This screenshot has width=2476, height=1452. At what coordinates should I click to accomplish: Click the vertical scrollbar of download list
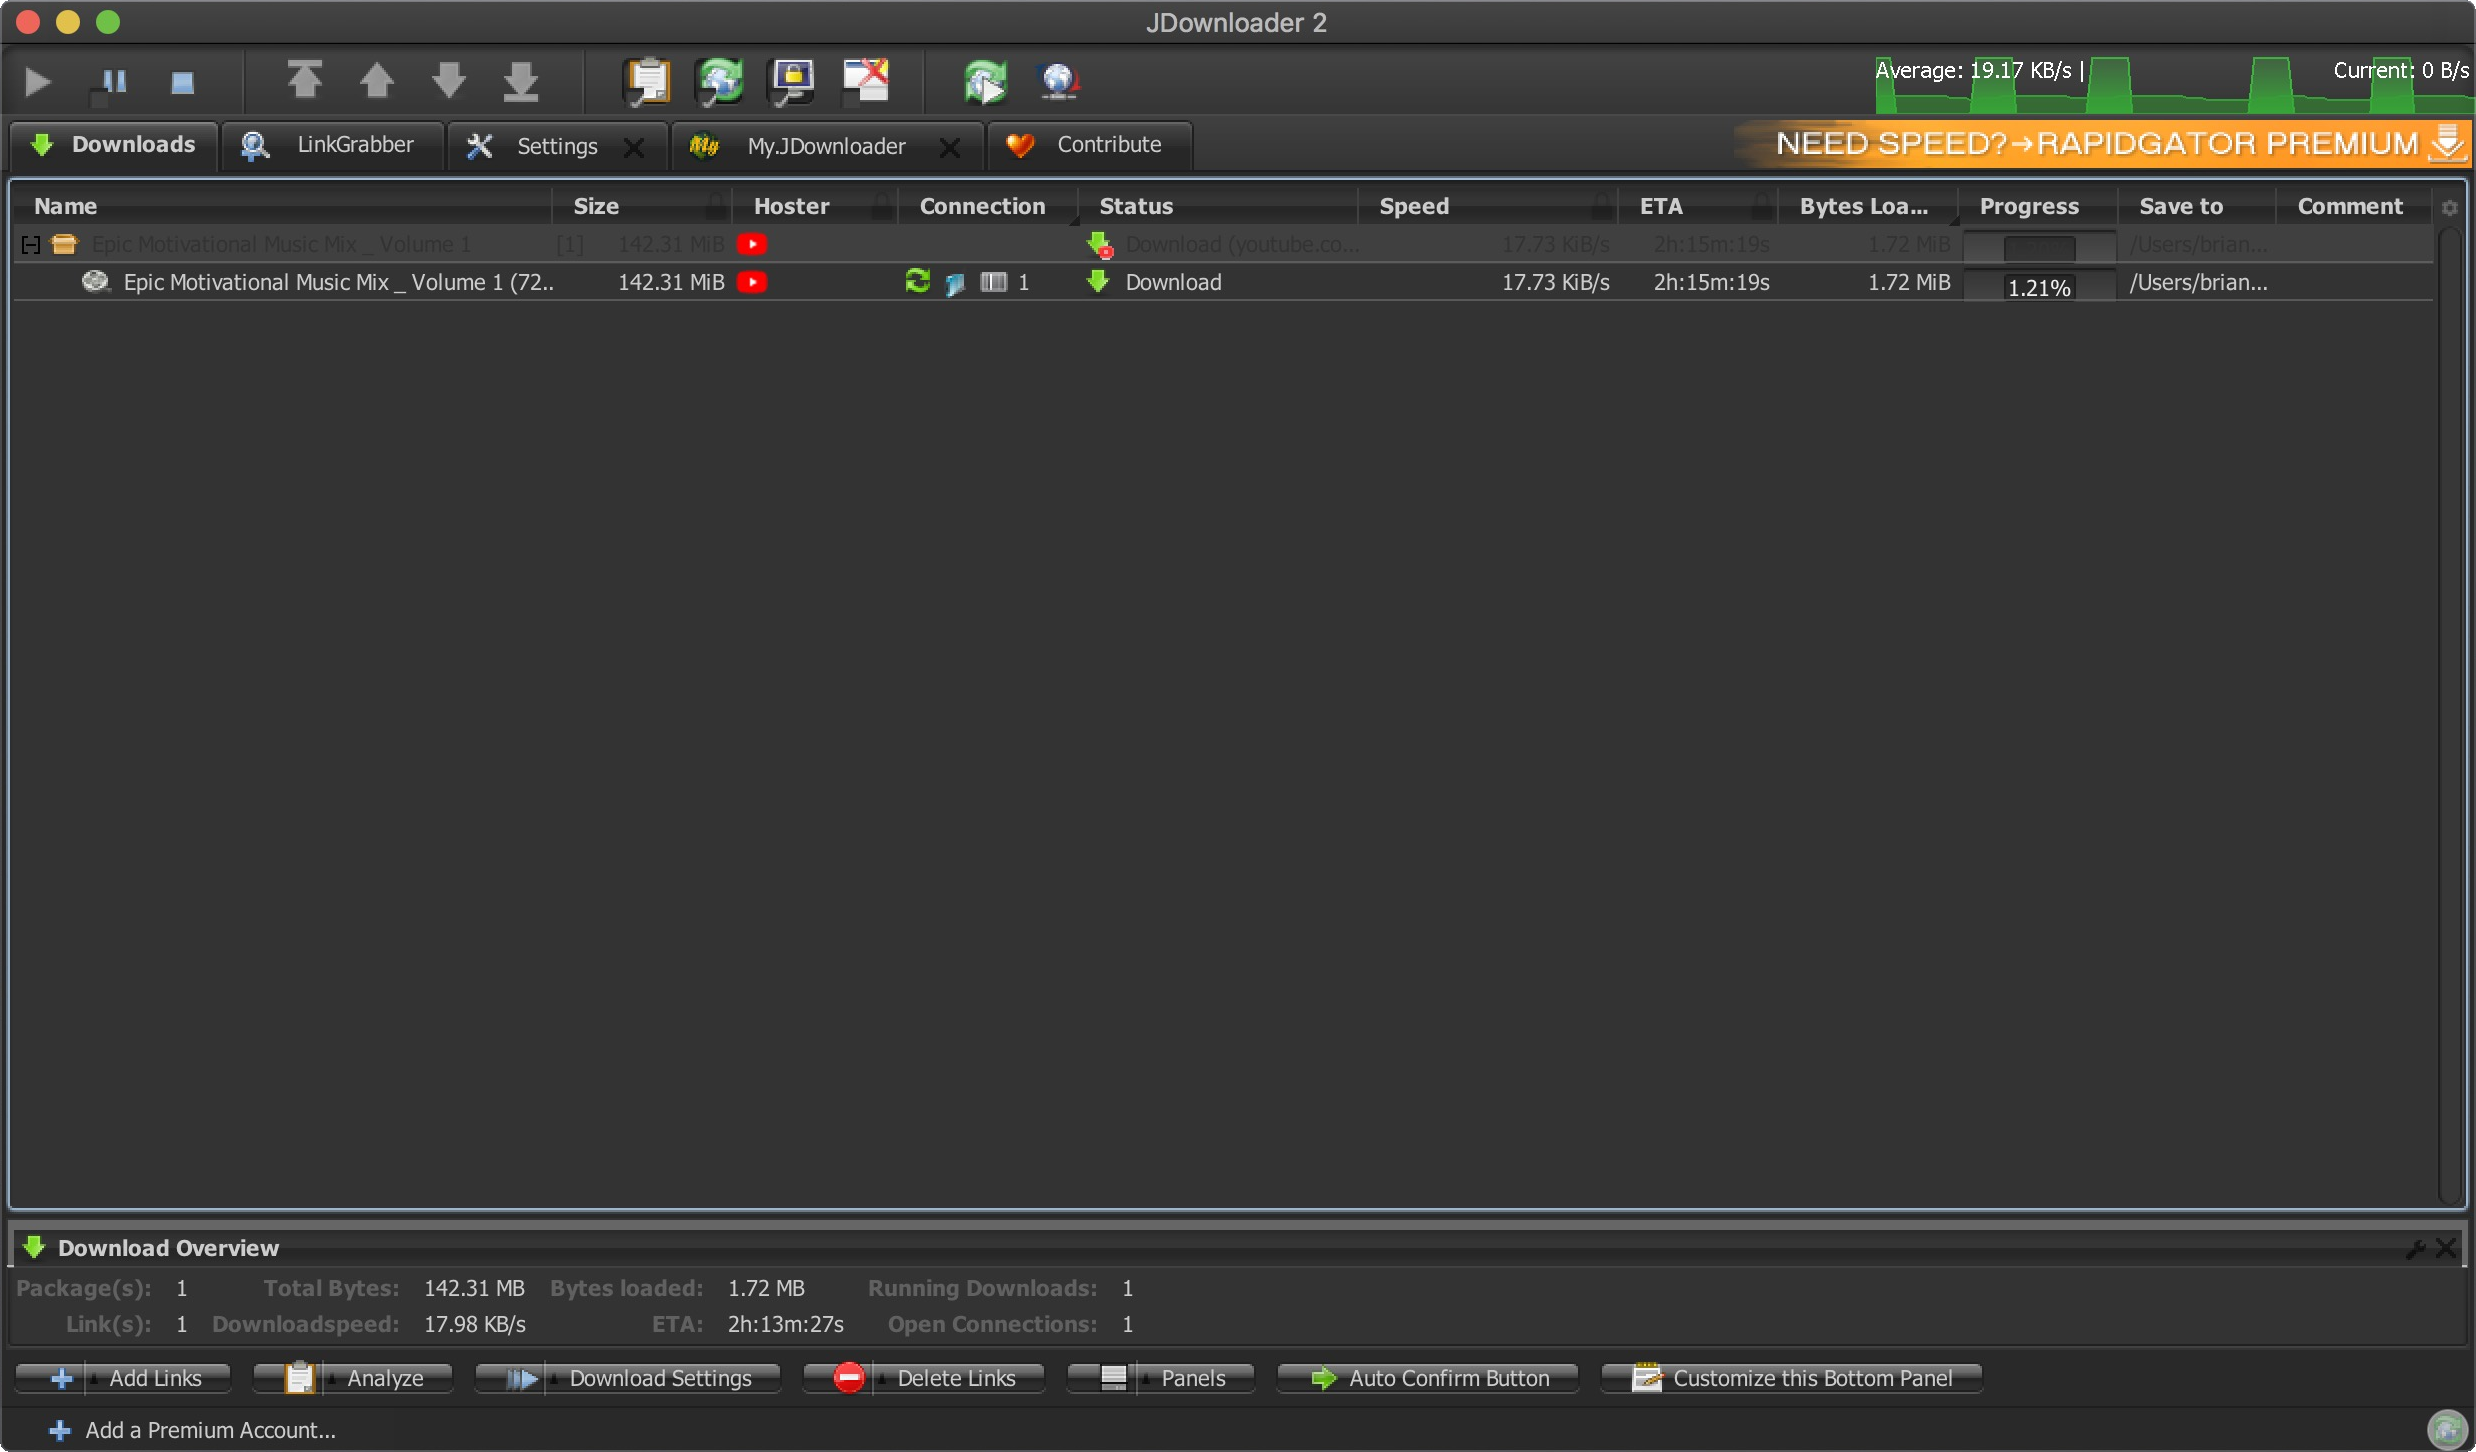coord(2449,715)
